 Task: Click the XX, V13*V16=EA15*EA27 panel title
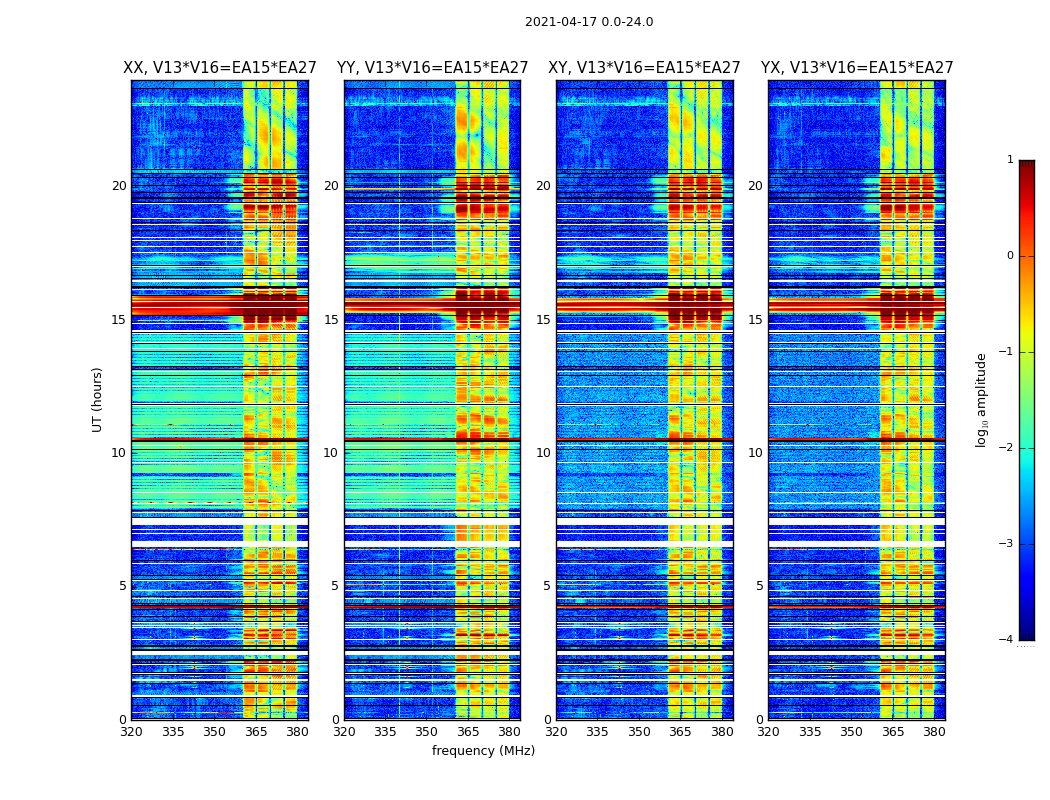(220, 68)
